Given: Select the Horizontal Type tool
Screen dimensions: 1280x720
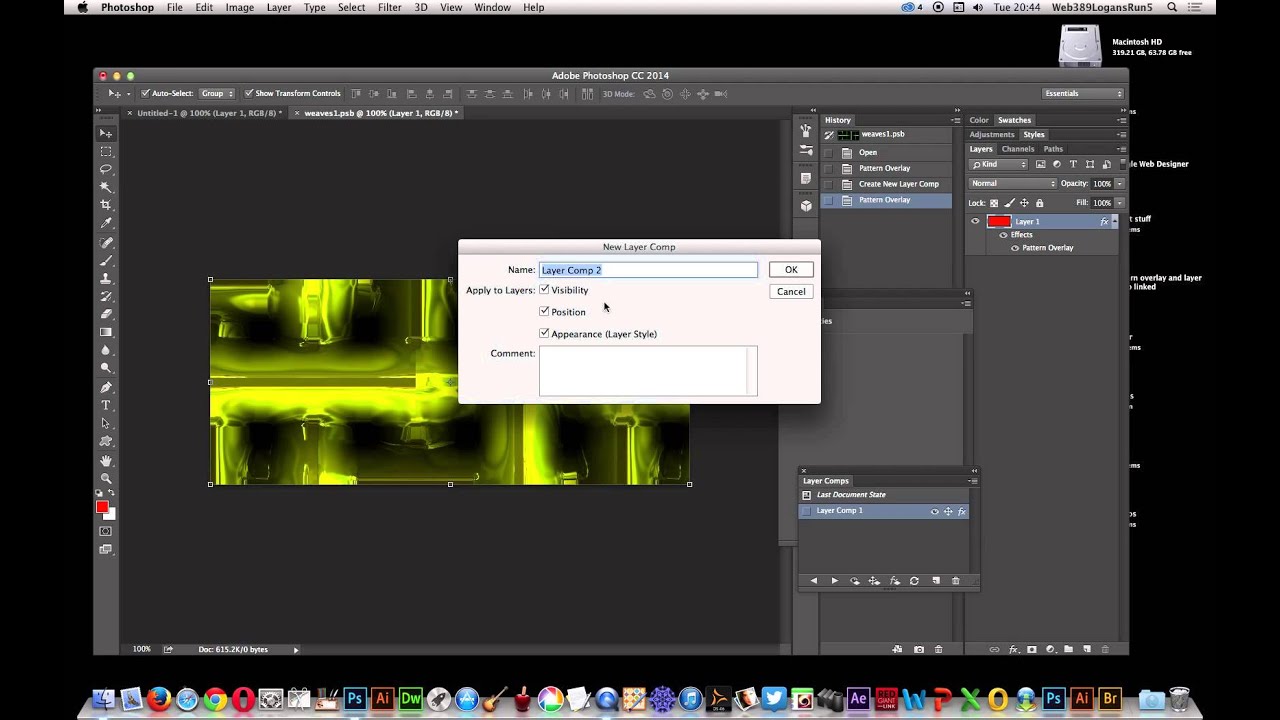Looking at the screenshot, I should tap(106, 405).
